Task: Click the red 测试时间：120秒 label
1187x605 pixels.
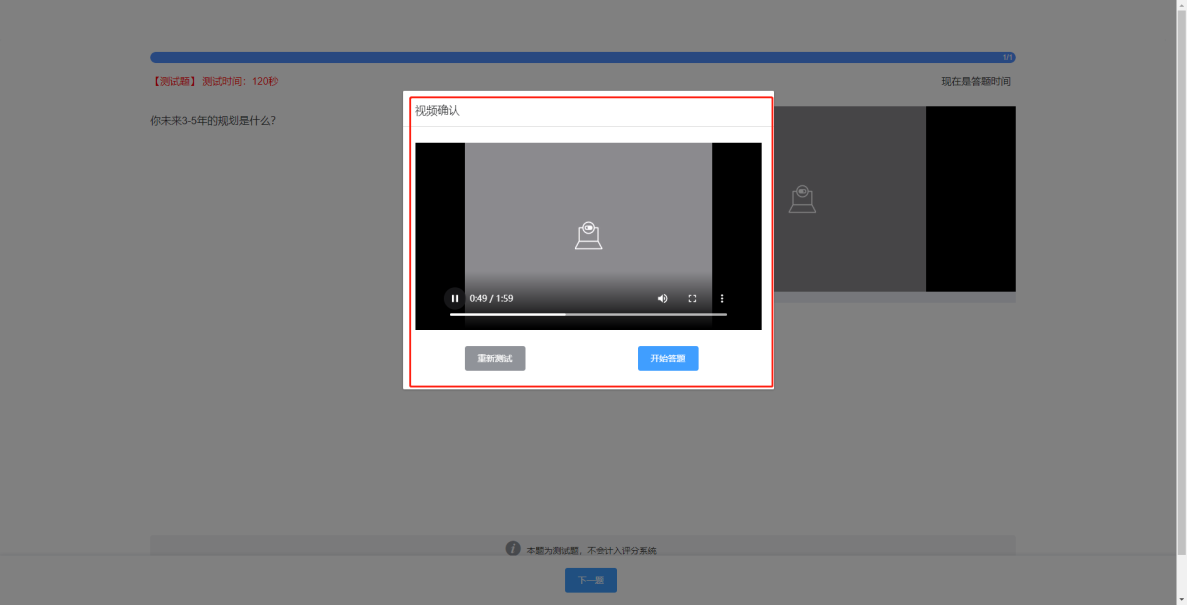Action: (x=240, y=82)
